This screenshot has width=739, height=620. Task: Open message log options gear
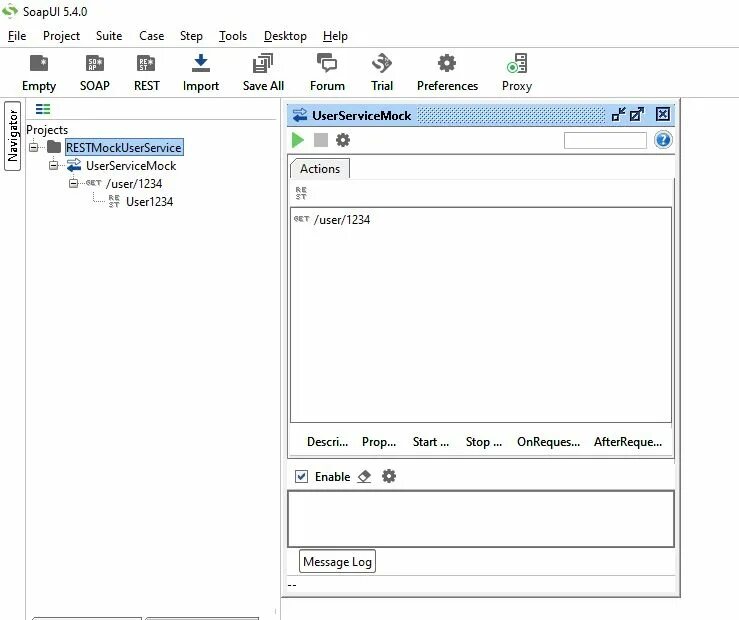389,476
